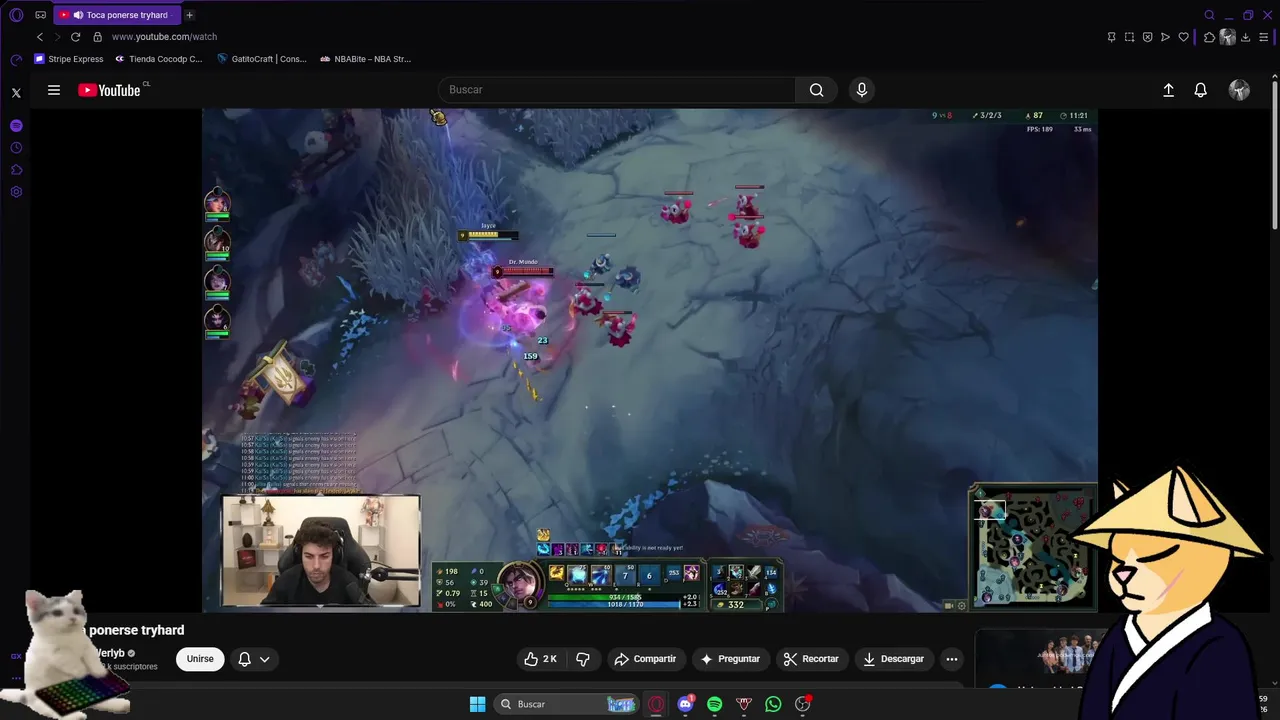Click the Preguntar ask button
Screen dimensions: 1280x720
click(730, 659)
